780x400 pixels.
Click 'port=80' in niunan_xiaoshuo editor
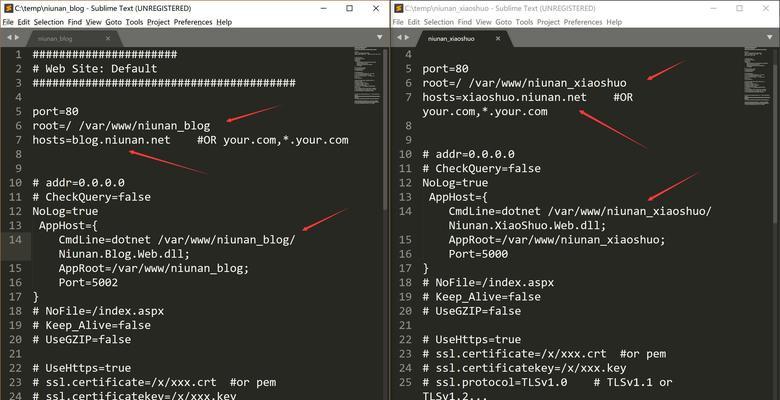click(445, 68)
